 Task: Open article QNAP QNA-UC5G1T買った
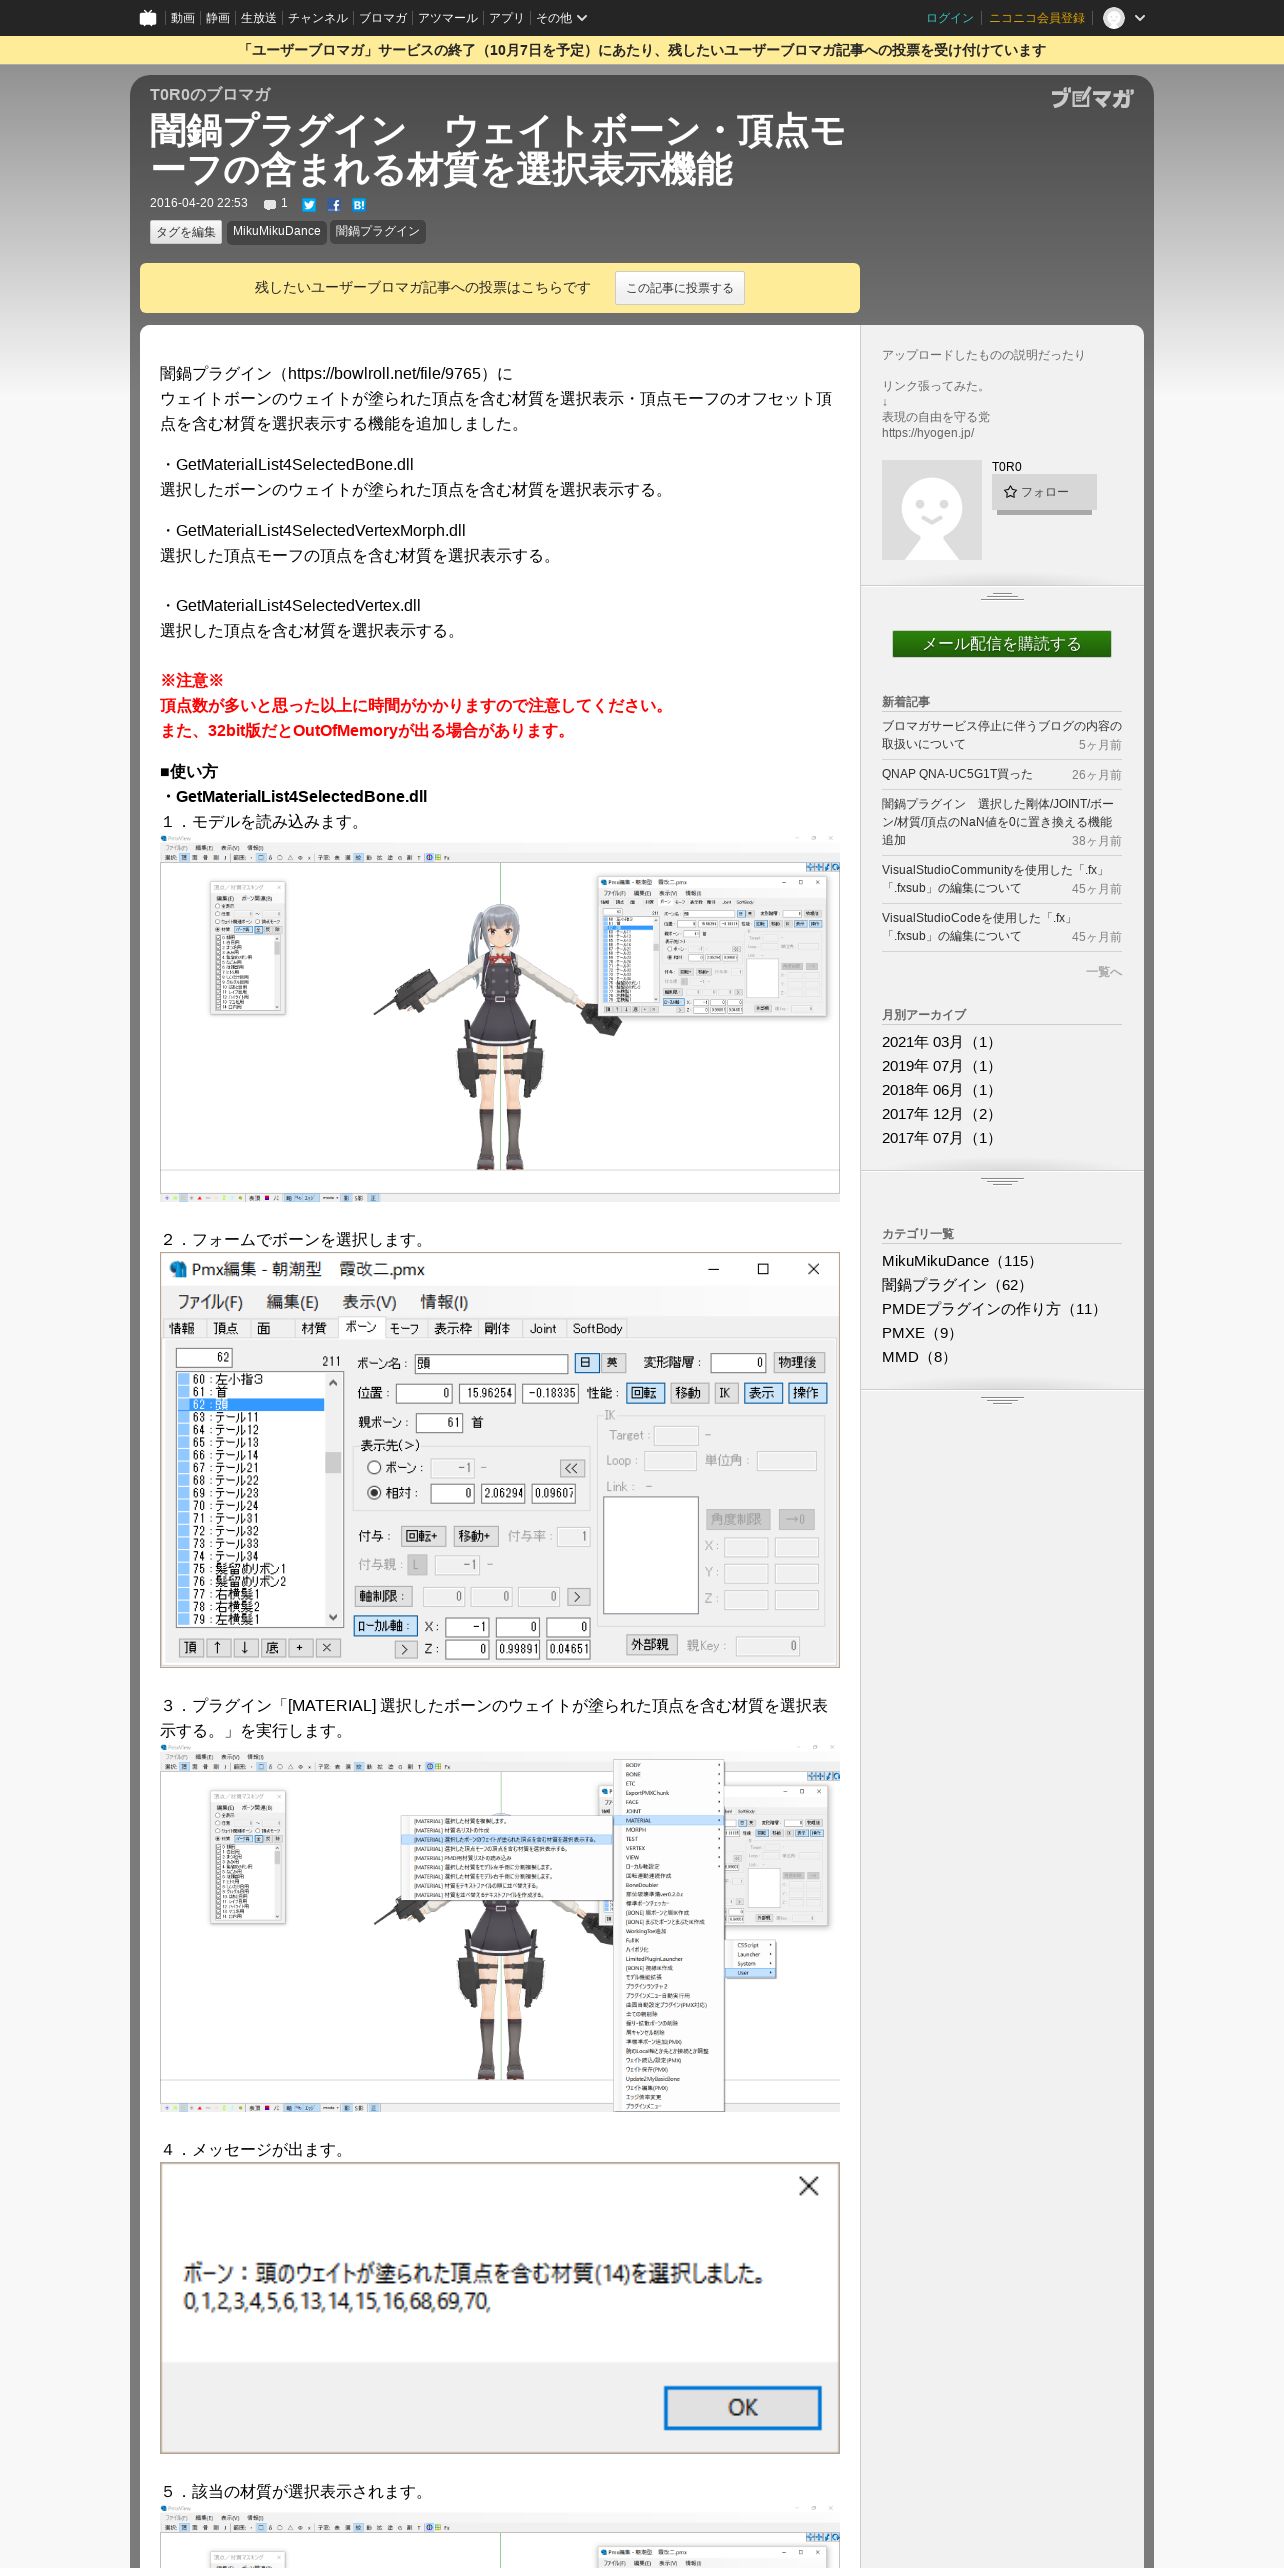tap(957, 774)
